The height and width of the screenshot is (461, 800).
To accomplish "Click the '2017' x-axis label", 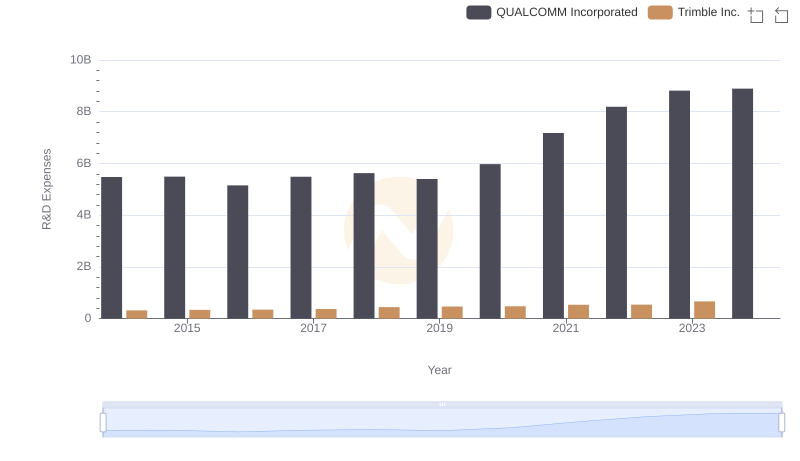I will (313, 328).
